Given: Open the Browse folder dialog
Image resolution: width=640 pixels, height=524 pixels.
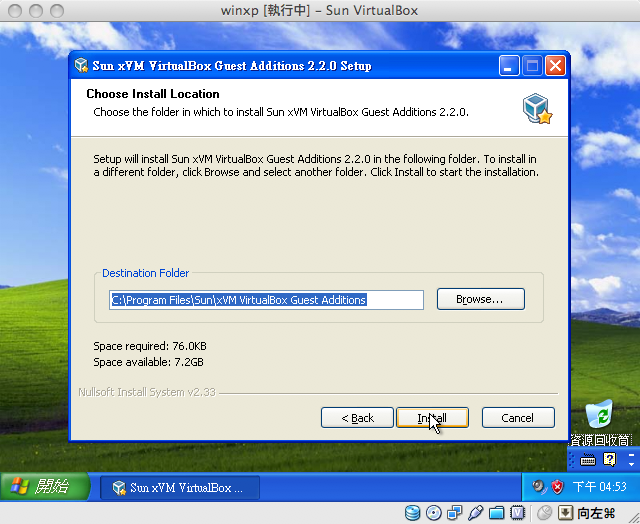Looking at the screenshot, I should 481,299.
